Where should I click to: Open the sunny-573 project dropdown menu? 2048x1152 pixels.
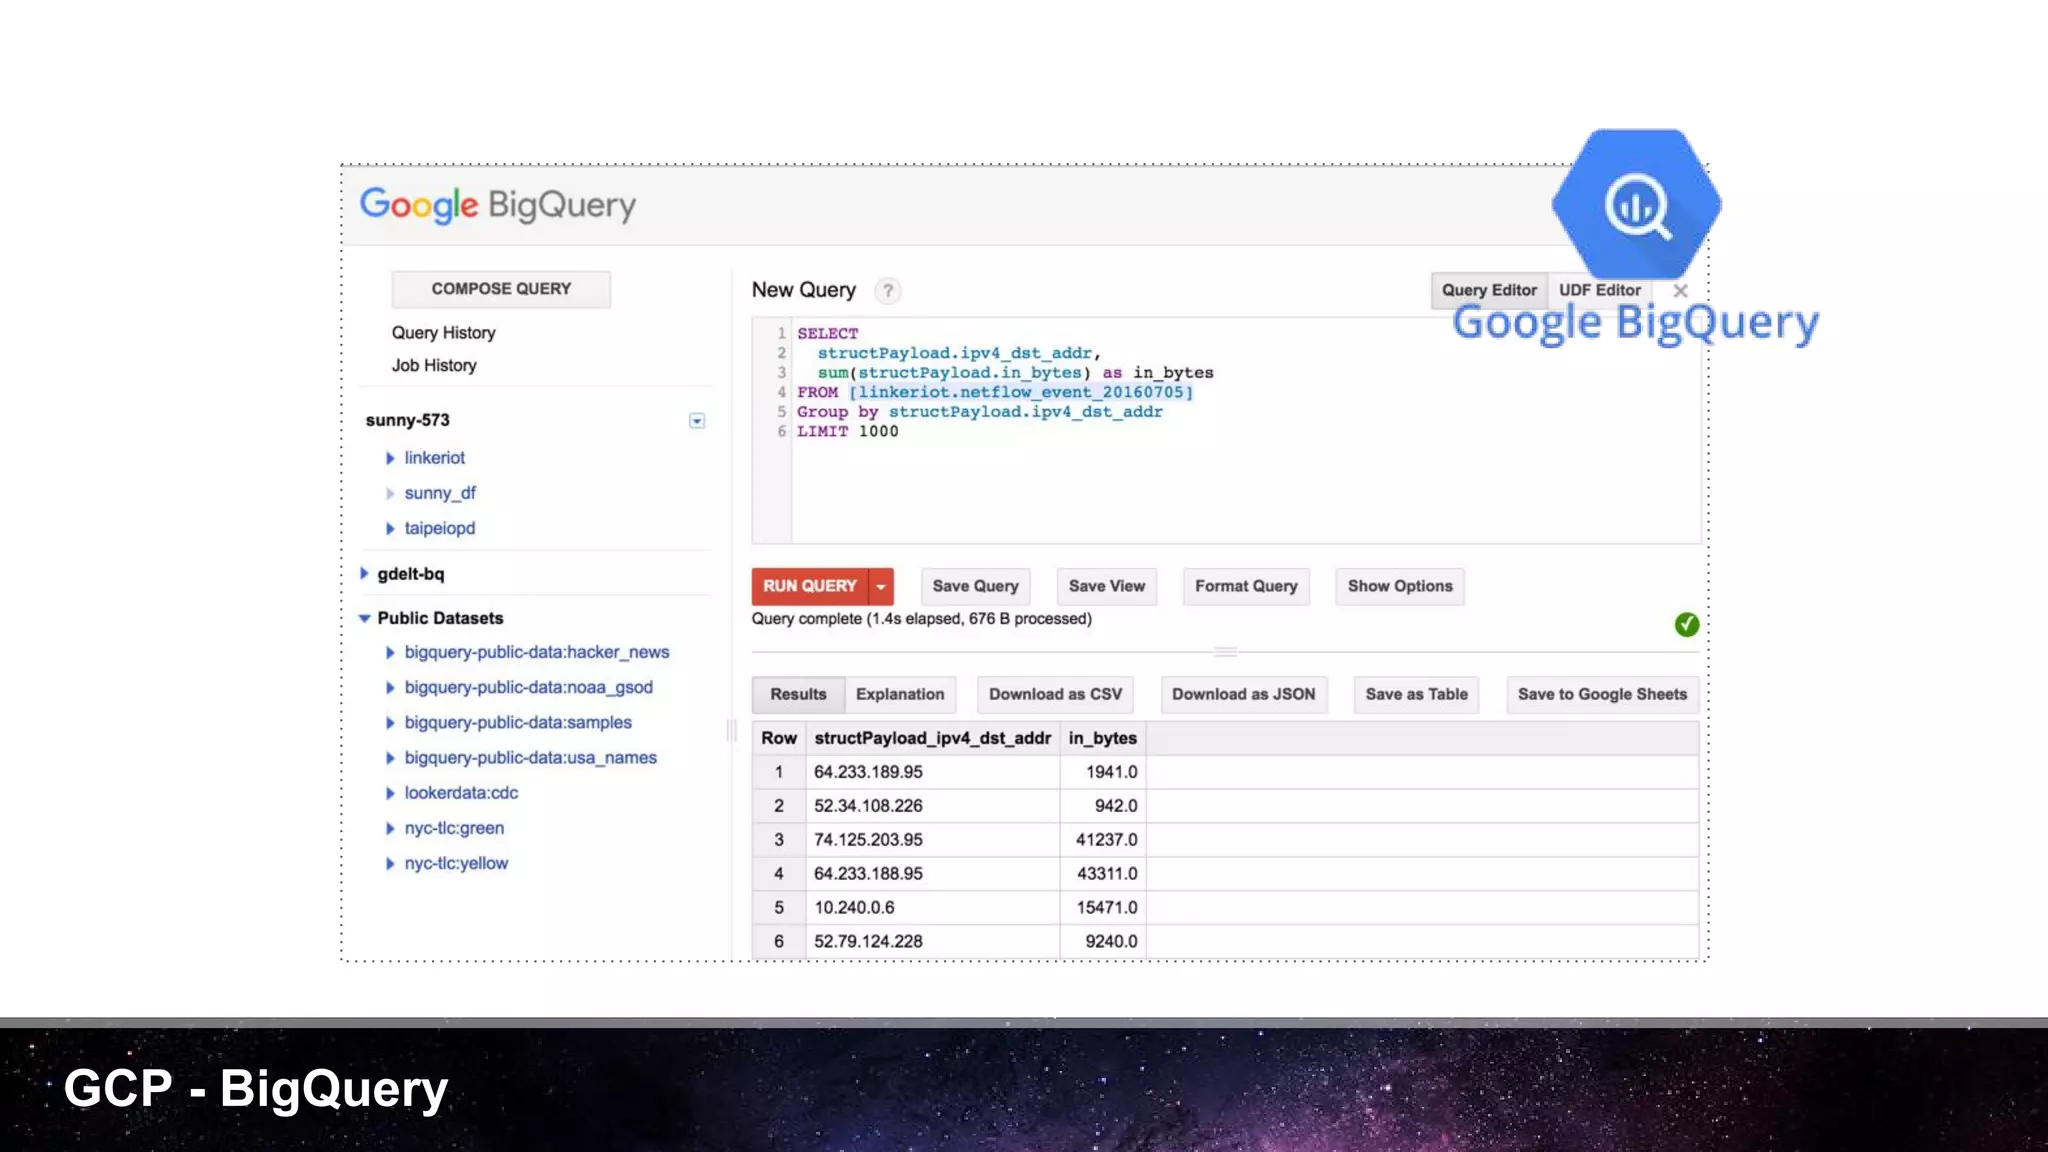(x=697, y=421)
